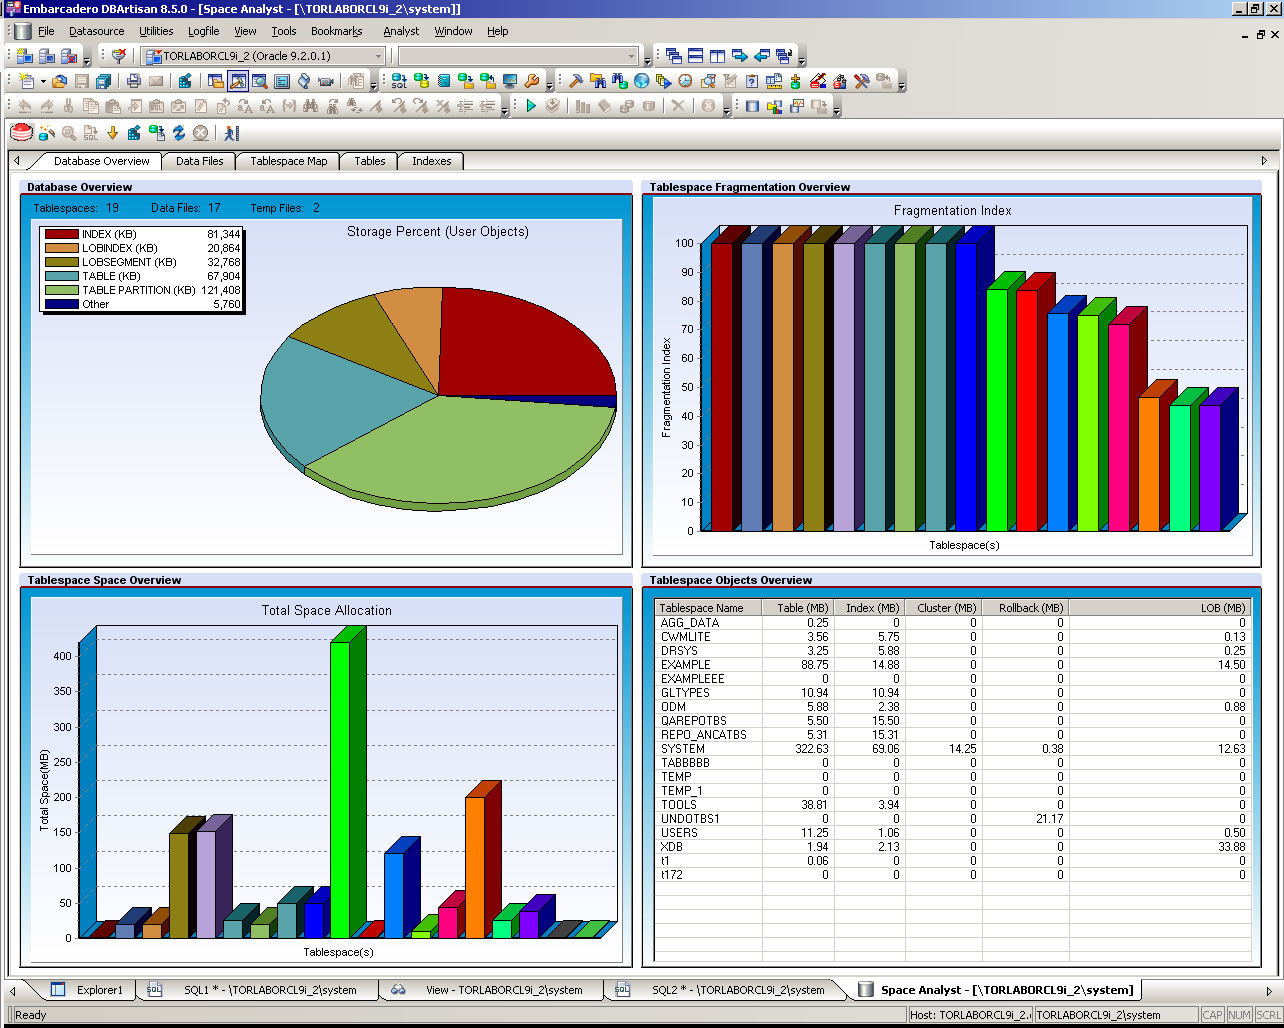Click the blue refresh arrows icon
Screen dimensions: 1284x1028
(x=179, y=133)
